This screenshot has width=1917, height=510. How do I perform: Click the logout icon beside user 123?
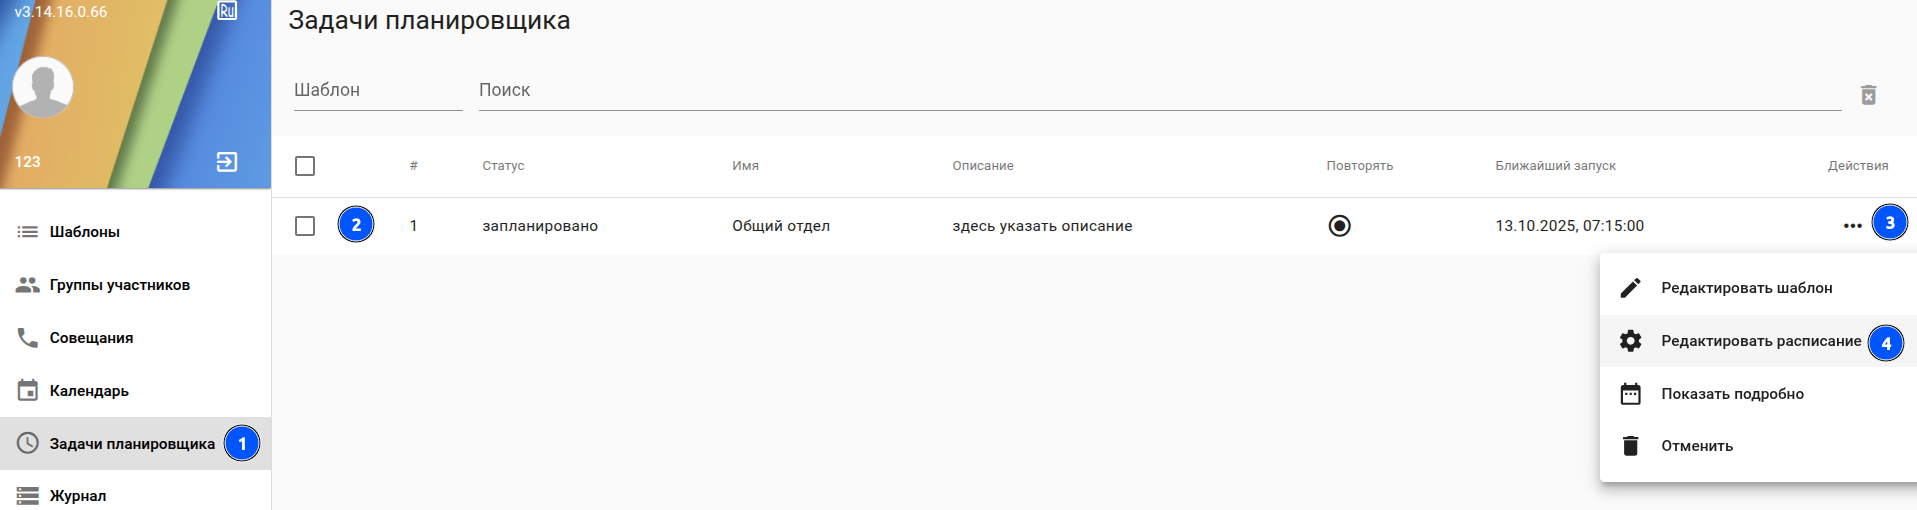click(x=227, y=162)
